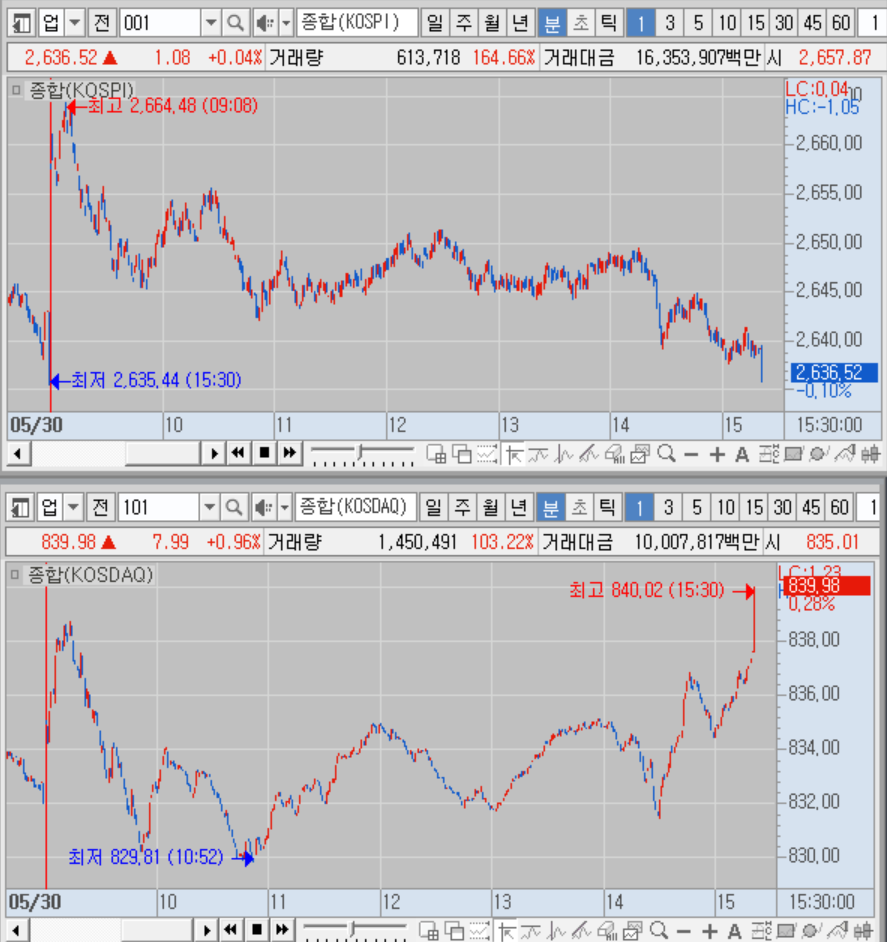887x942 pixels.
Task: Click the fast-forward button under KOSPI chart
Action: pos(290,453)
